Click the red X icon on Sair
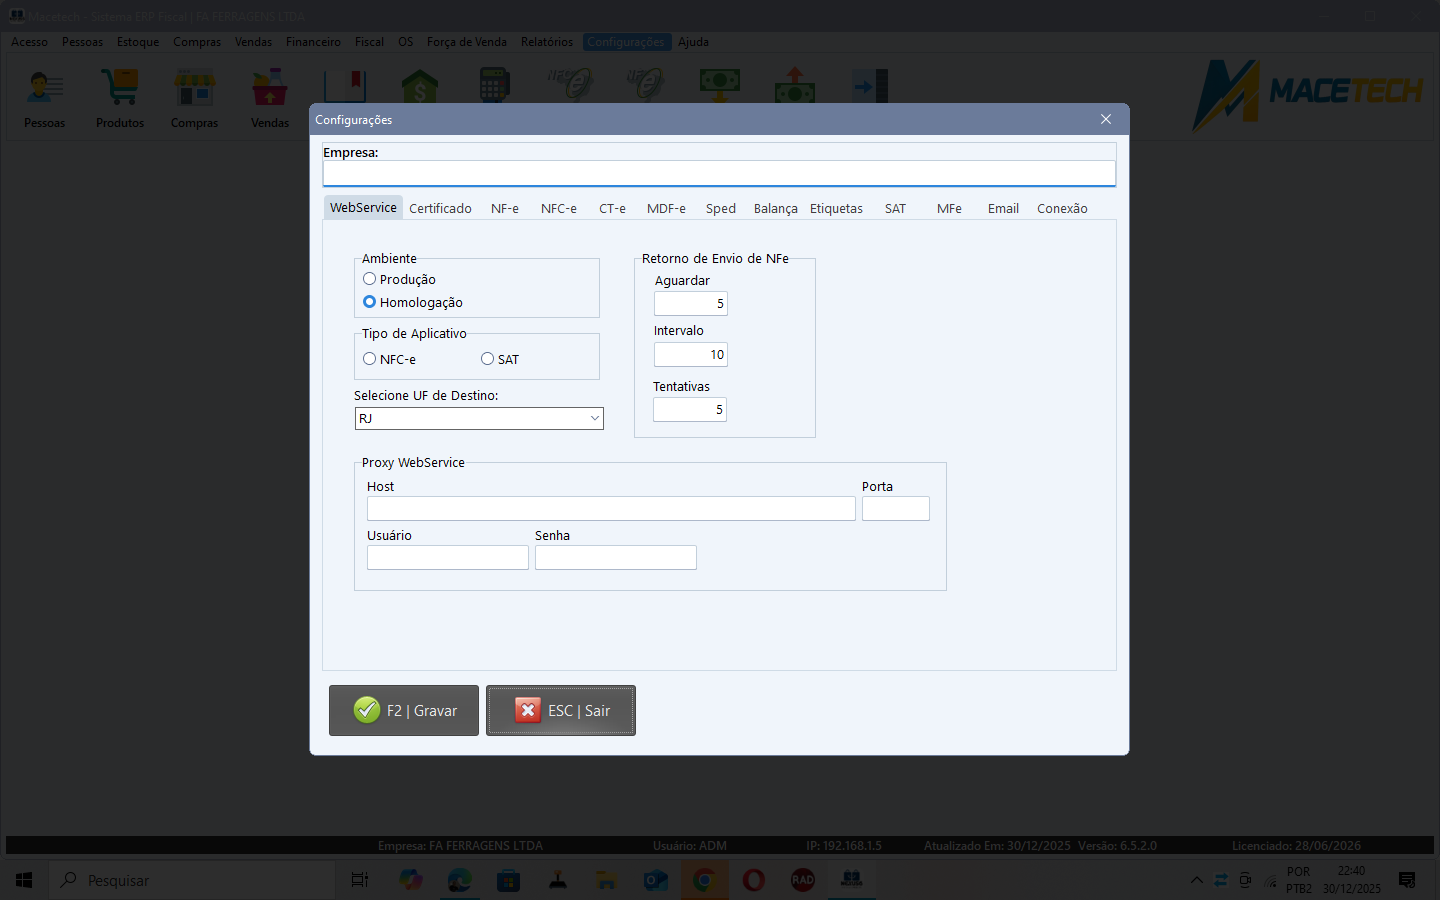 [528, 710]
